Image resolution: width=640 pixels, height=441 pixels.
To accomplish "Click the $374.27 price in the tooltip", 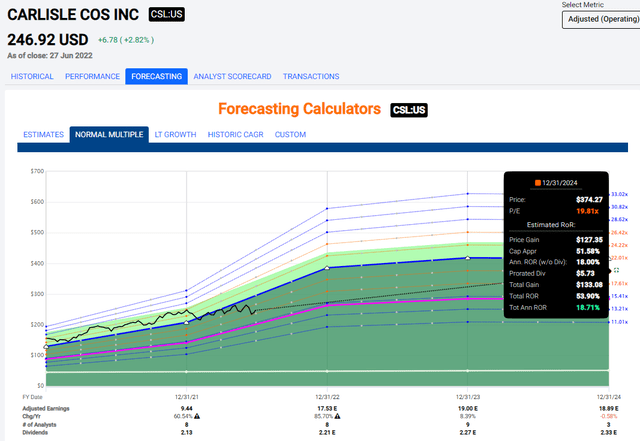I will [589, 200].
